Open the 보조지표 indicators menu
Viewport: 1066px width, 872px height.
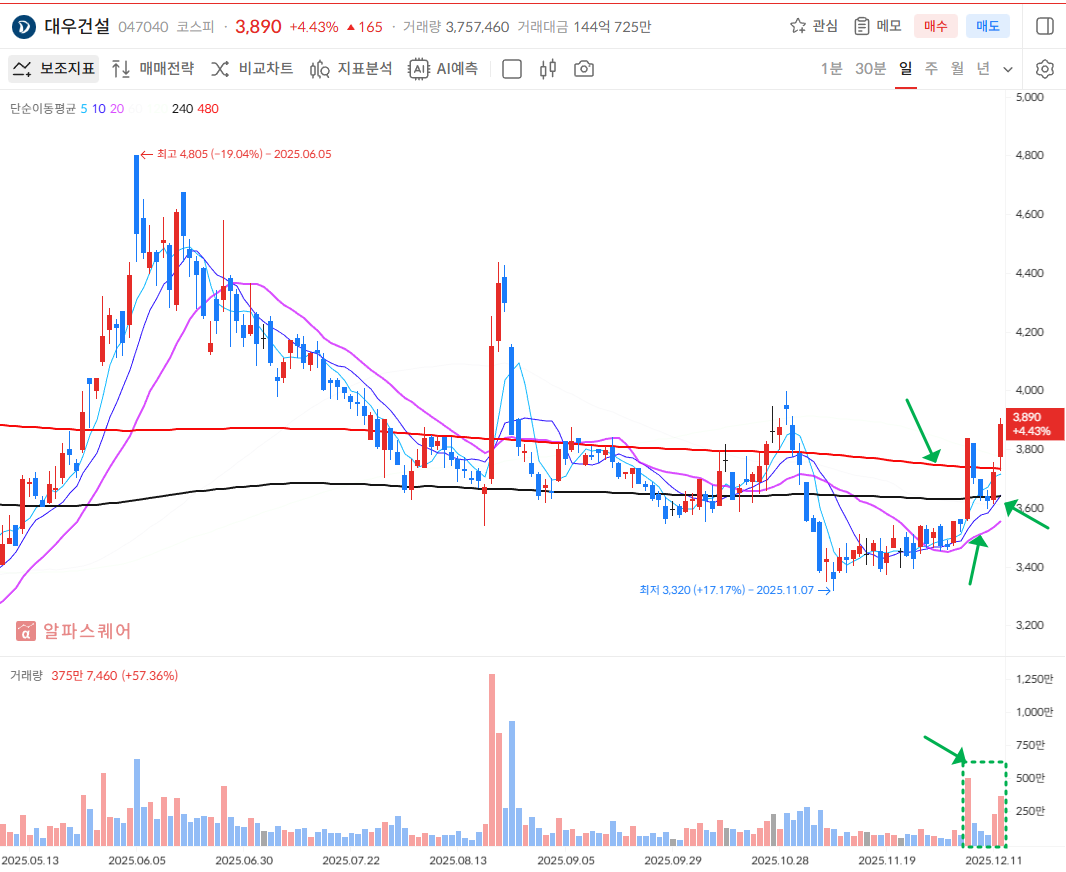(x=54, y=69)
